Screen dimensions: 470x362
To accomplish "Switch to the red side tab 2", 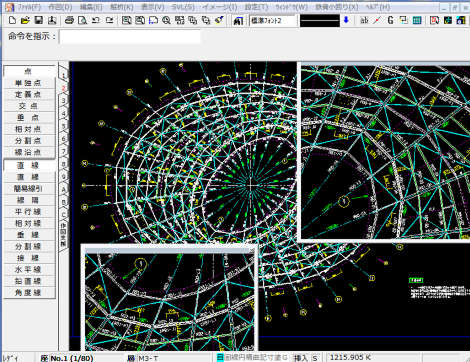I will click(x=63, y=88).
